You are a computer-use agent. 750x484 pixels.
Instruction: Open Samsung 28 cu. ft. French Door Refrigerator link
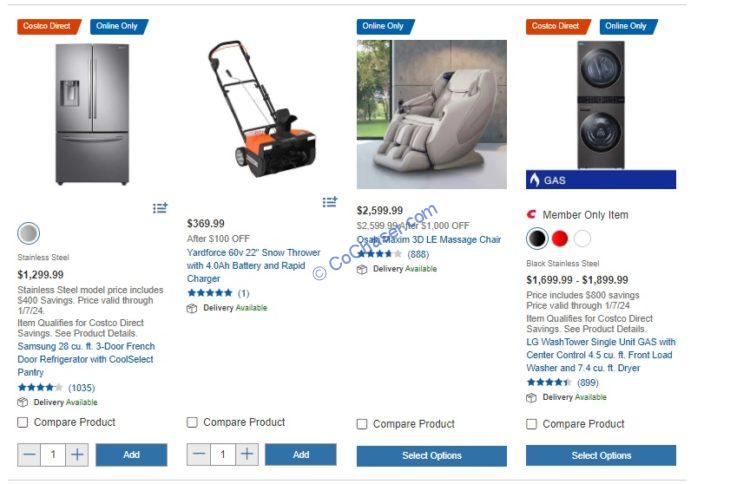pyautogui.click(x=86, y=359)
